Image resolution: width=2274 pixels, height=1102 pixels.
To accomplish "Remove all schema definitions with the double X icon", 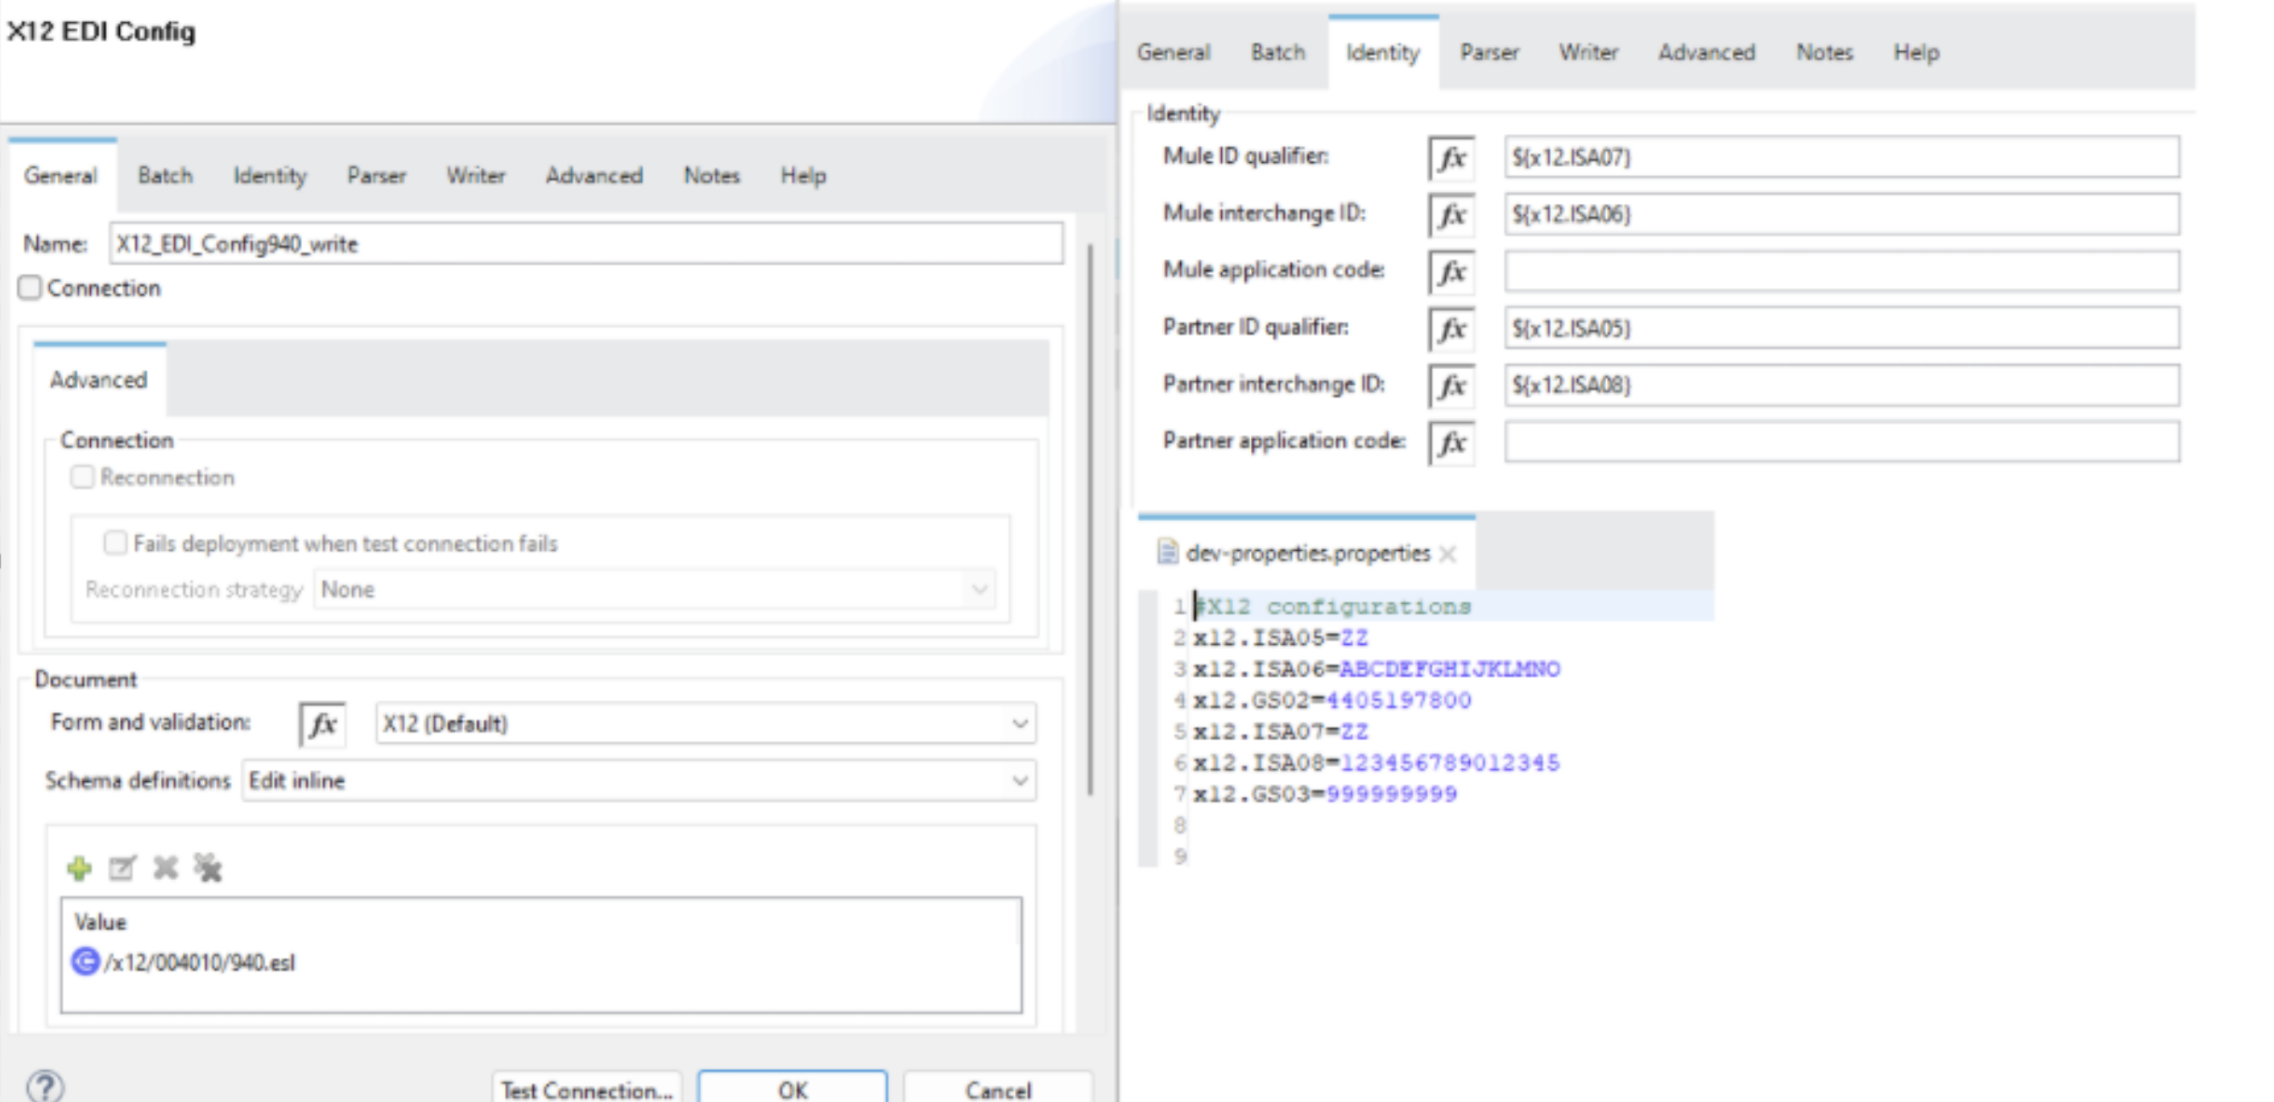I will pyautogui.click(x=208, y=868).
